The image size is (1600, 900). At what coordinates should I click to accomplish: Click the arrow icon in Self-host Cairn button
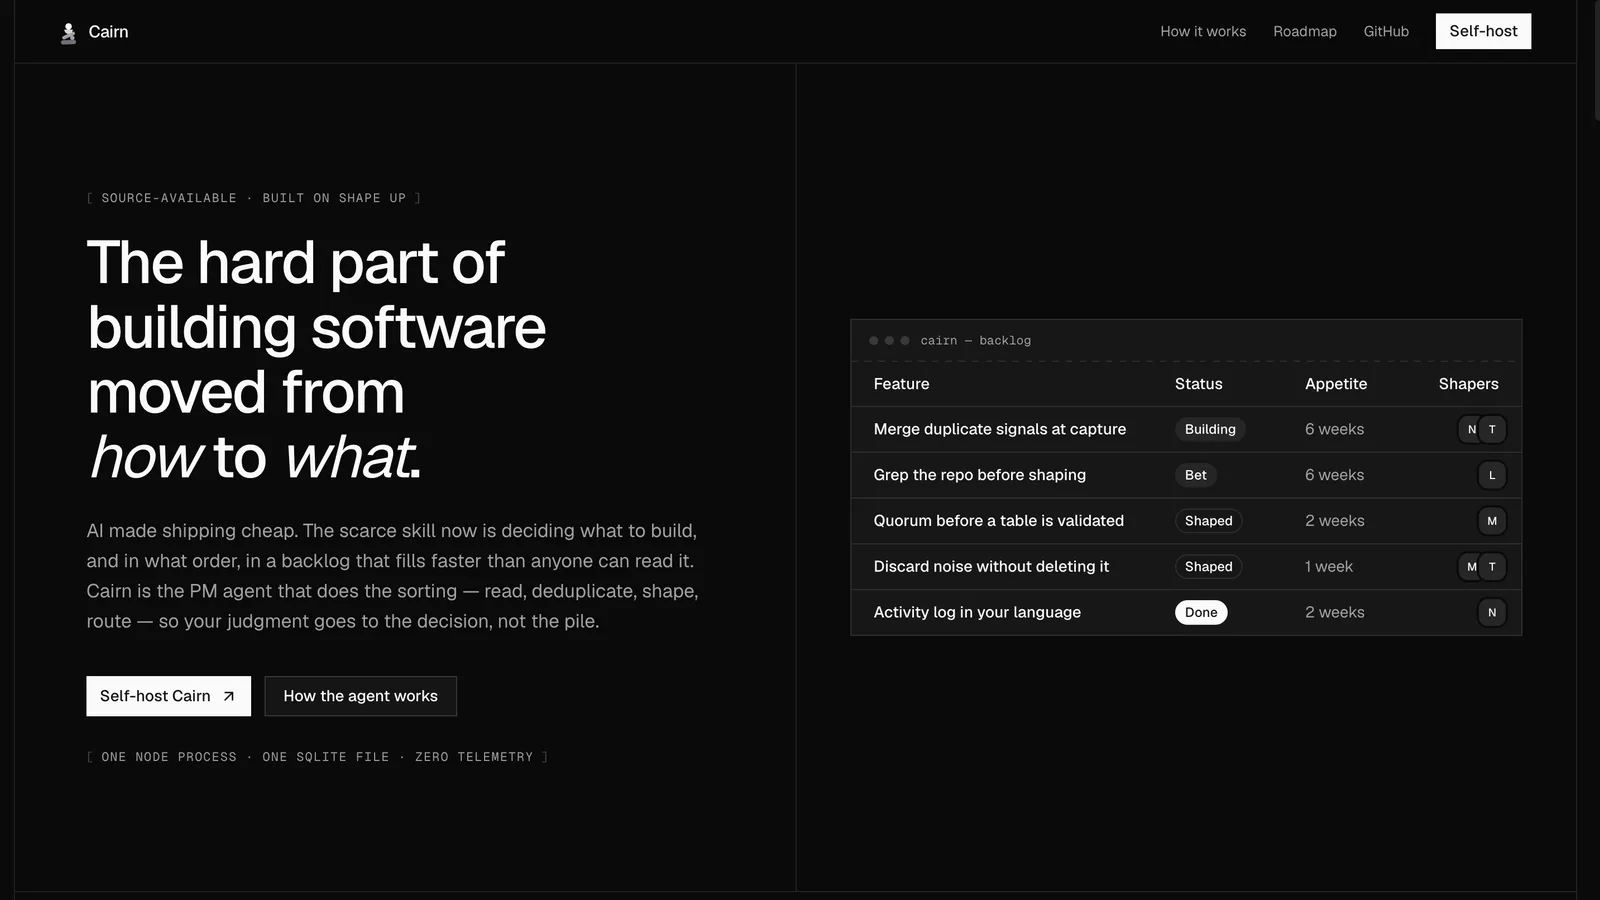point(228,696)
